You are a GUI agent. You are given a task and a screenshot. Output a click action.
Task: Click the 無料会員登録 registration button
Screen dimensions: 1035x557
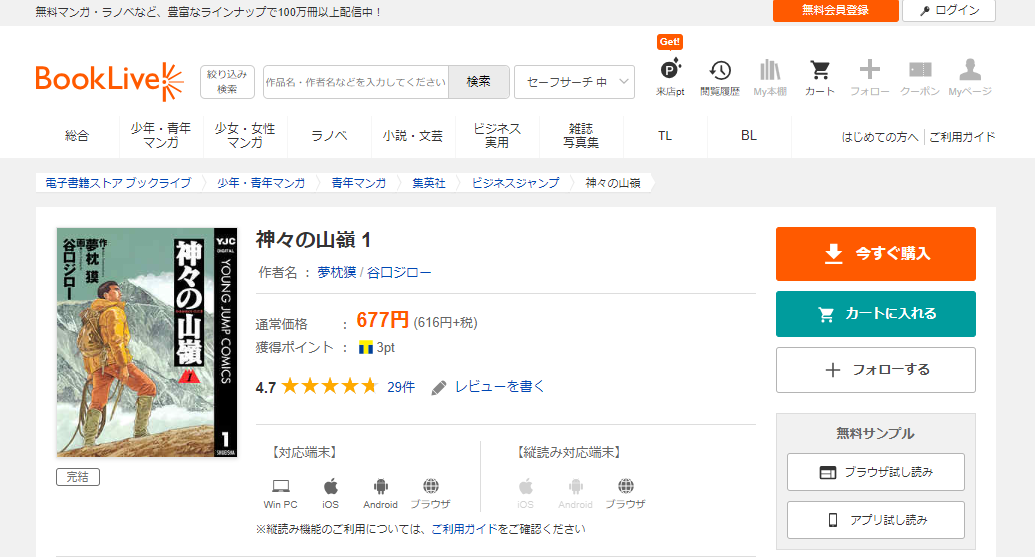pos(835,11)
